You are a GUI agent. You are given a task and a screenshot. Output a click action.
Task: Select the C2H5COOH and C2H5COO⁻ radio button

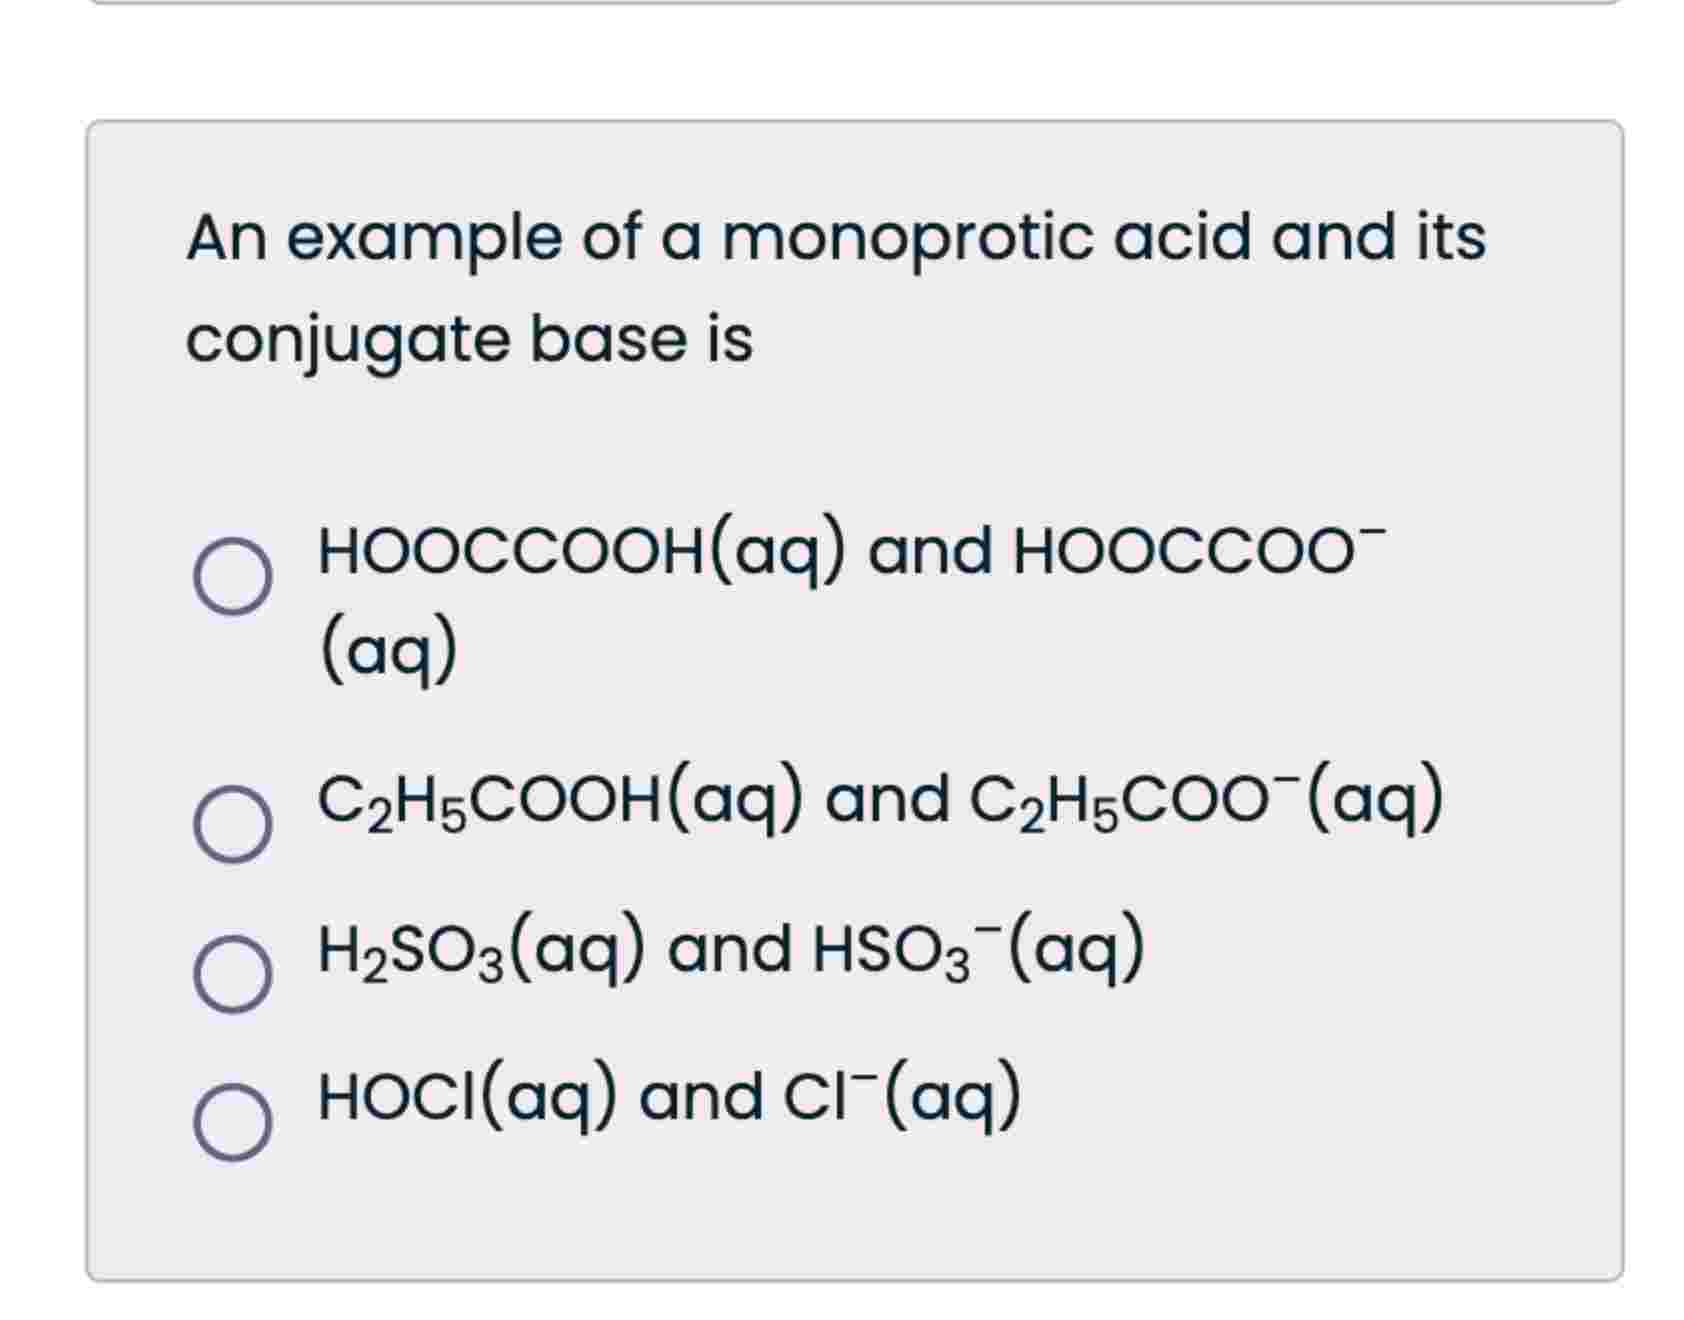click(x=230, y=824)
